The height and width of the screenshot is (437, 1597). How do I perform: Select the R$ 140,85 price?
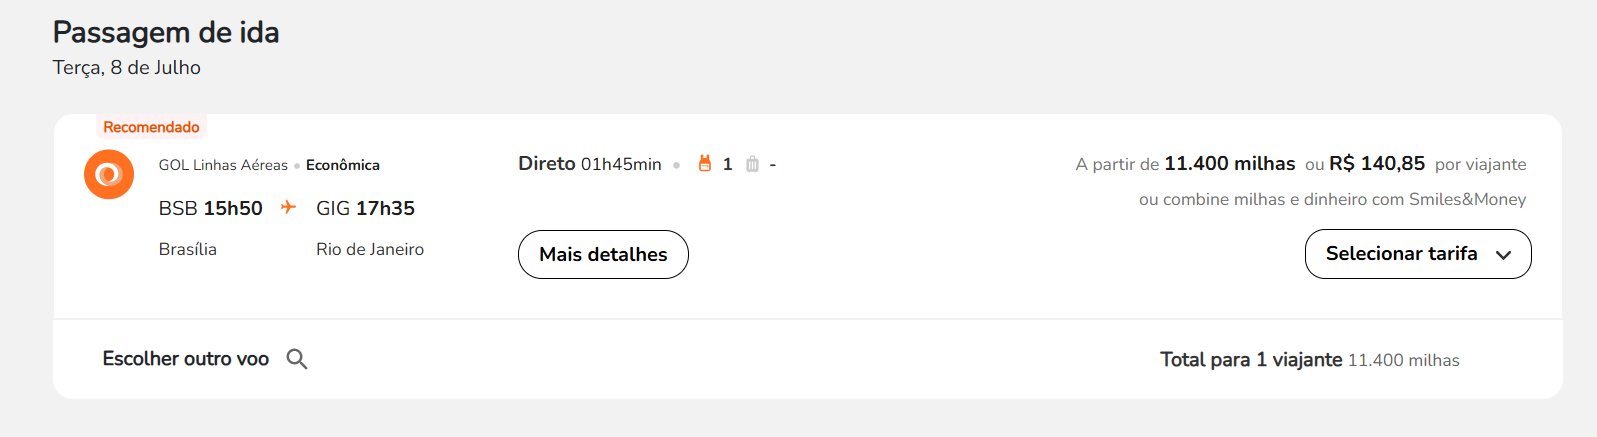pyautogui.click(x=1377, y=163)
